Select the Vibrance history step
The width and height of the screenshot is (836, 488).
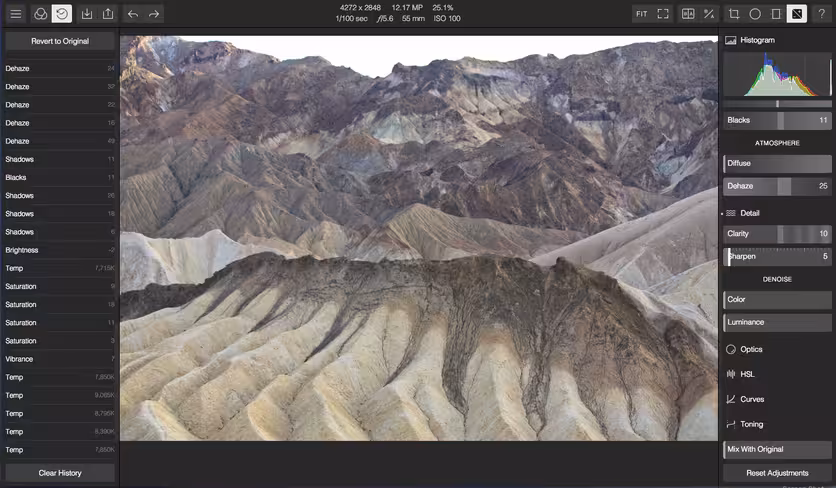(60, 359)
